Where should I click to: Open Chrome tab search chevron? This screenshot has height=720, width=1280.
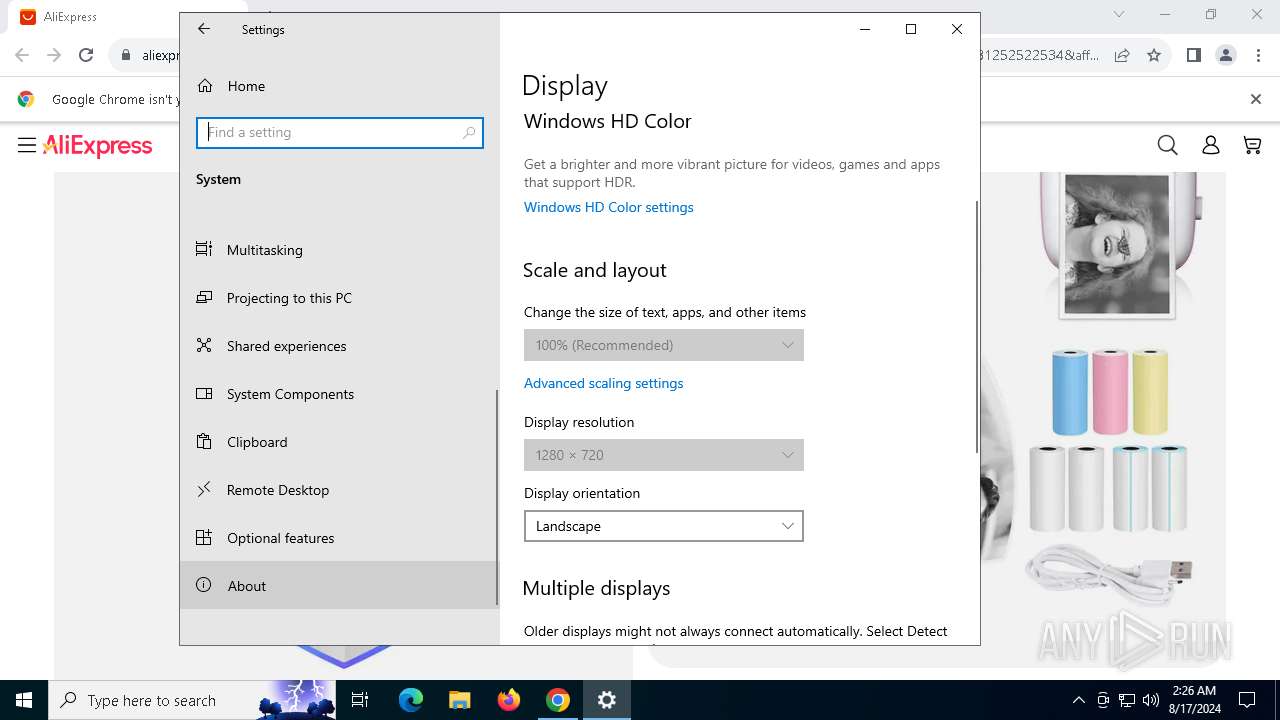(1119, 14)
